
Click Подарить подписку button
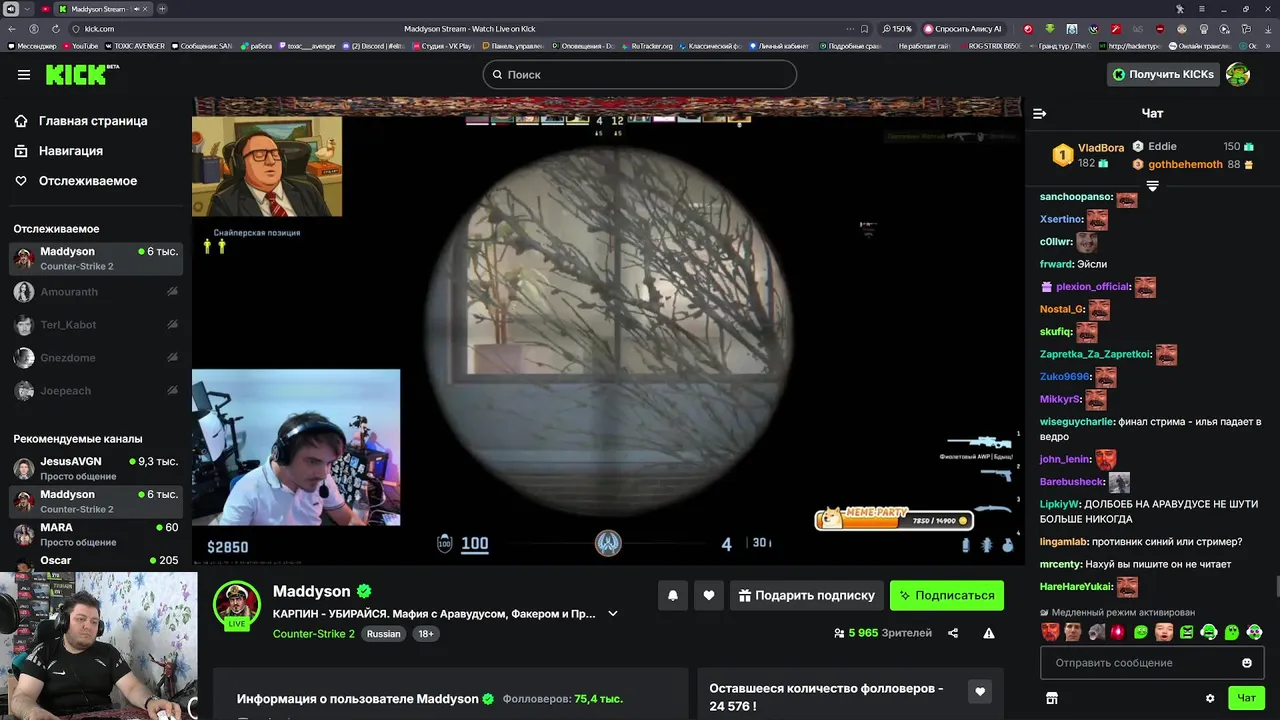(x=807, y=595)
